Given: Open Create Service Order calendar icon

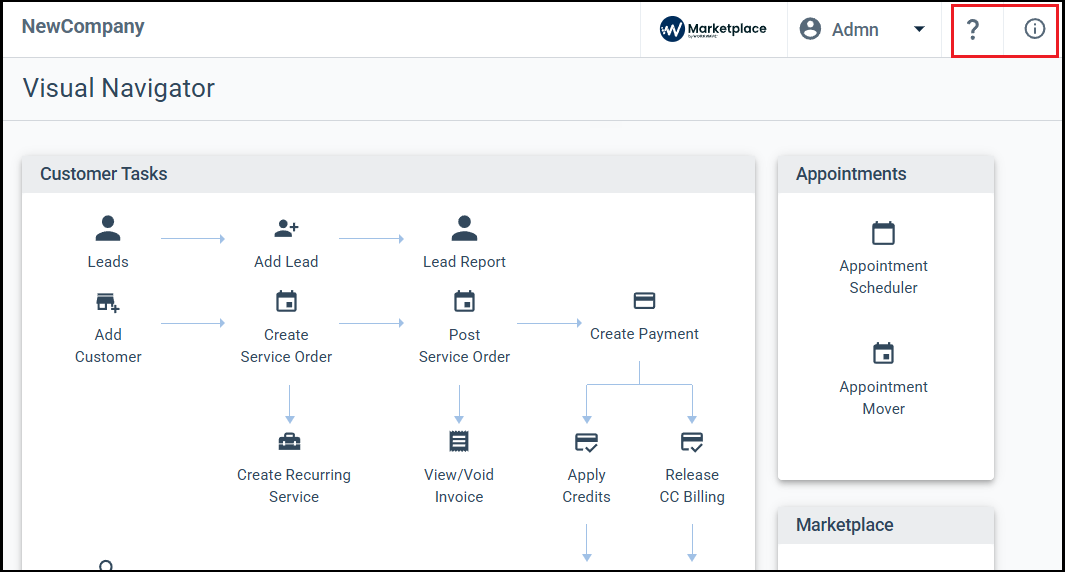Looking at the screenshot, I should pos(286,302).
